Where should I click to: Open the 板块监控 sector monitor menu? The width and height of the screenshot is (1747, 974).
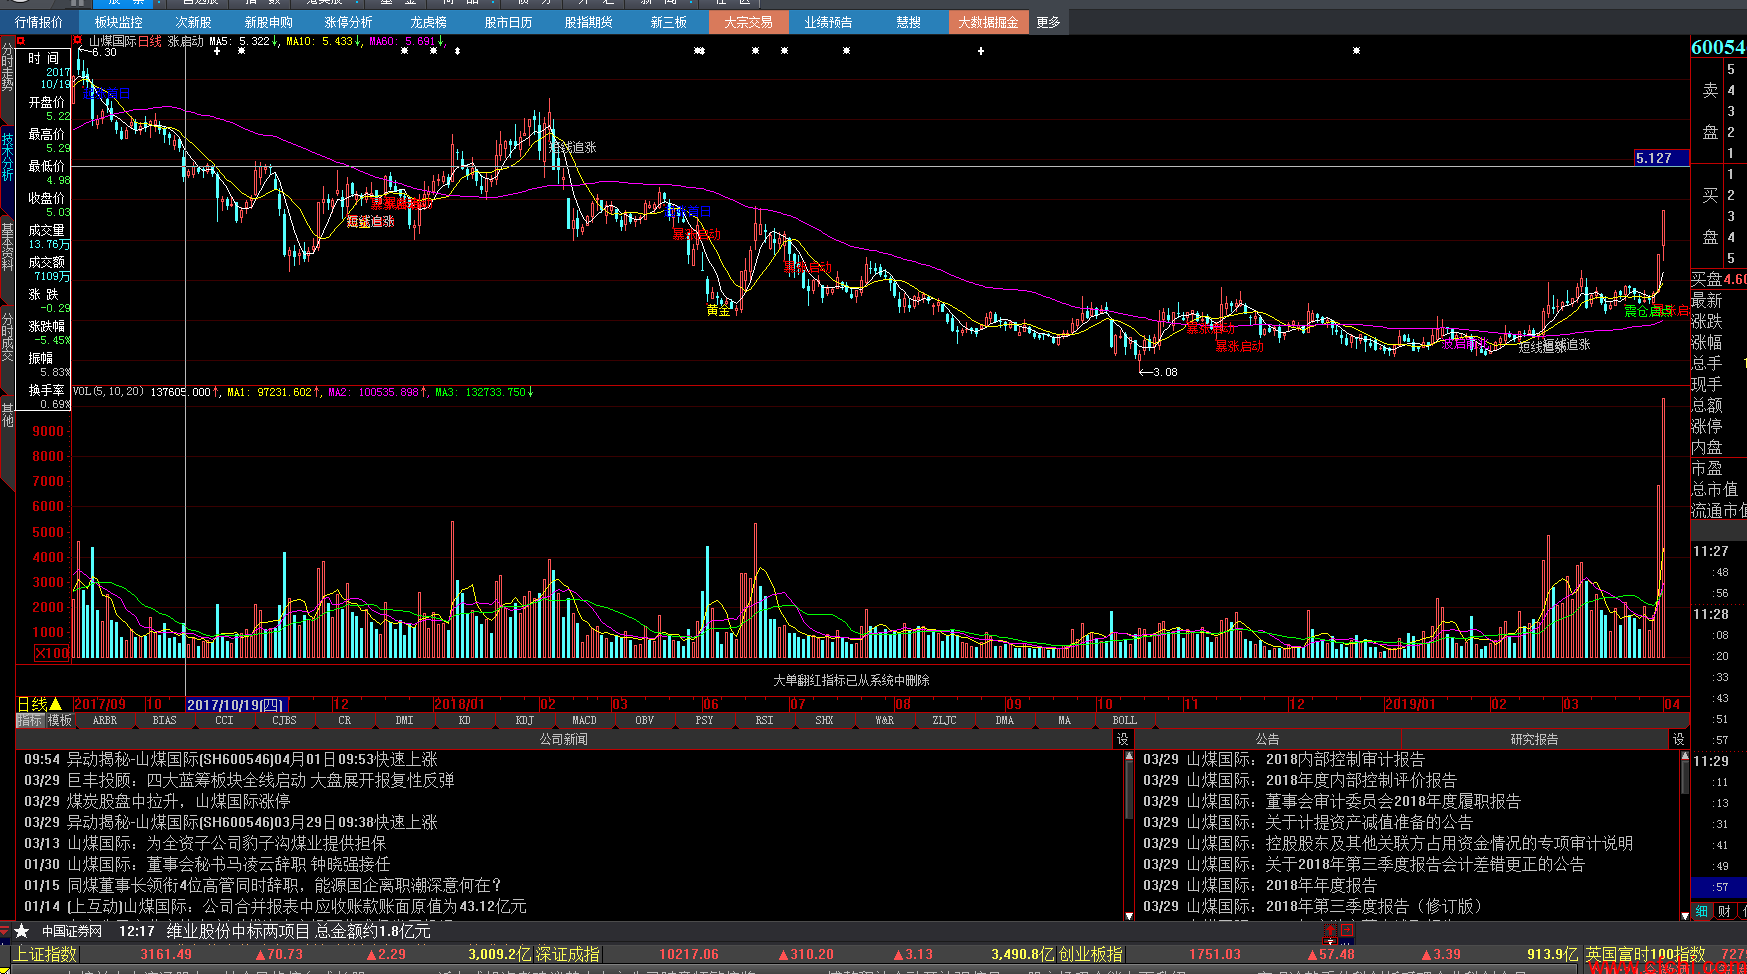click(118, 22)
